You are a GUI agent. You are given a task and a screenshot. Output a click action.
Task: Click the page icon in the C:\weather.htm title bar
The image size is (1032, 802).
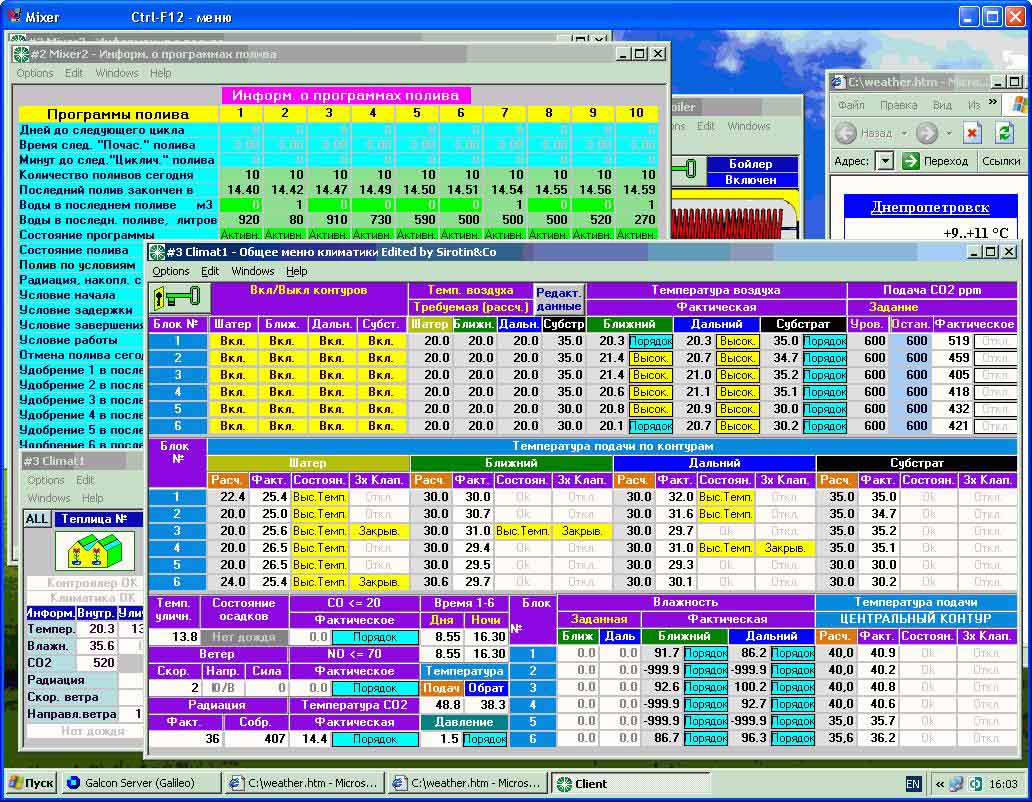[838, 82]
